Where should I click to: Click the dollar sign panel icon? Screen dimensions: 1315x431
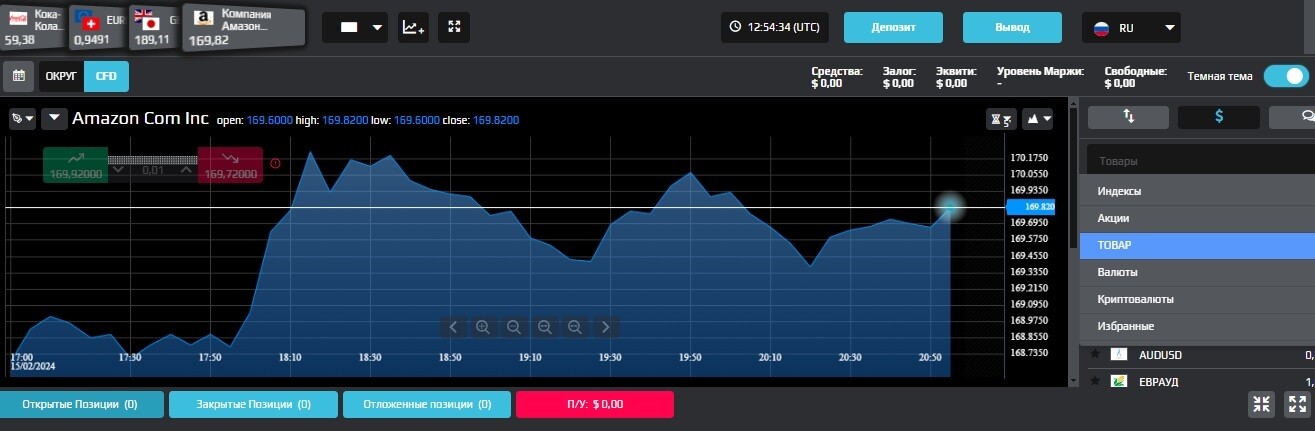click(1218, 117)
